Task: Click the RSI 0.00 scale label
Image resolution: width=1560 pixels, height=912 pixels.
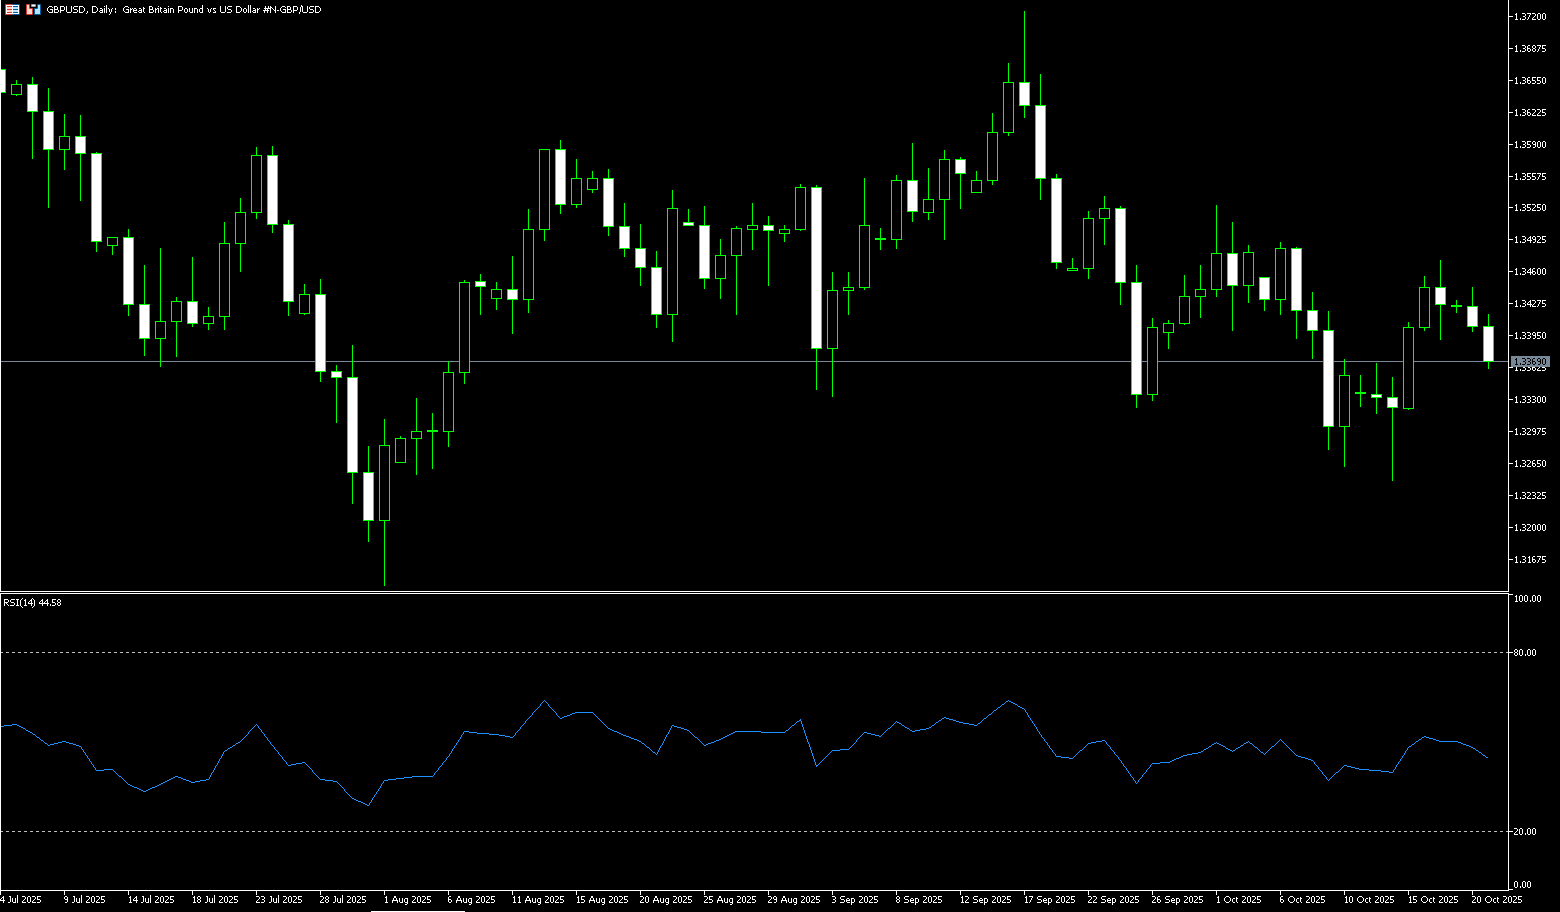Action: [x=1522, y=885]
